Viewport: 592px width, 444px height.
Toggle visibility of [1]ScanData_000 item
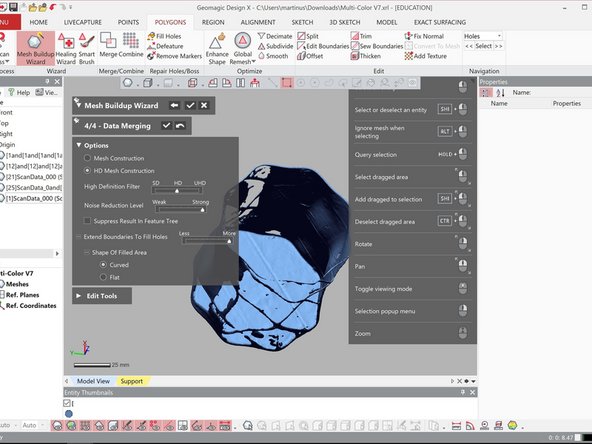(x=2, y=198)
